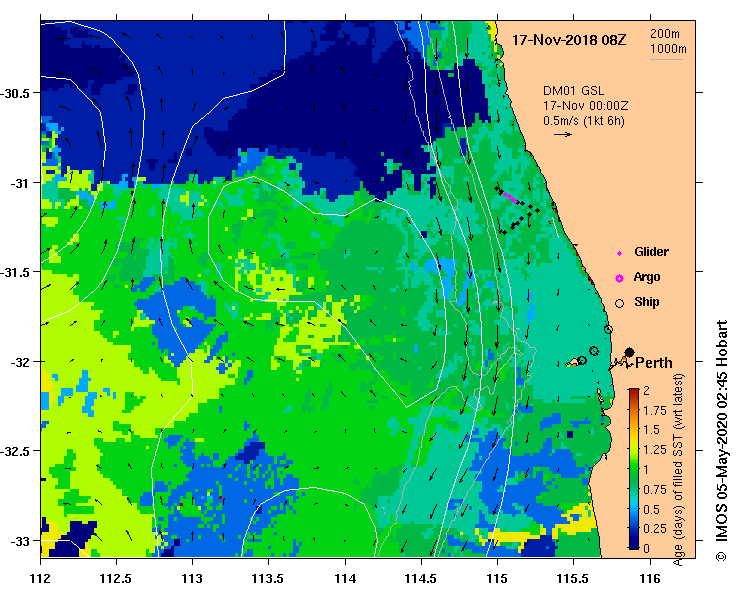Viewport: 739px width, 592px height.
Task: Click the longitude label '114'
Action: (345, 578)
